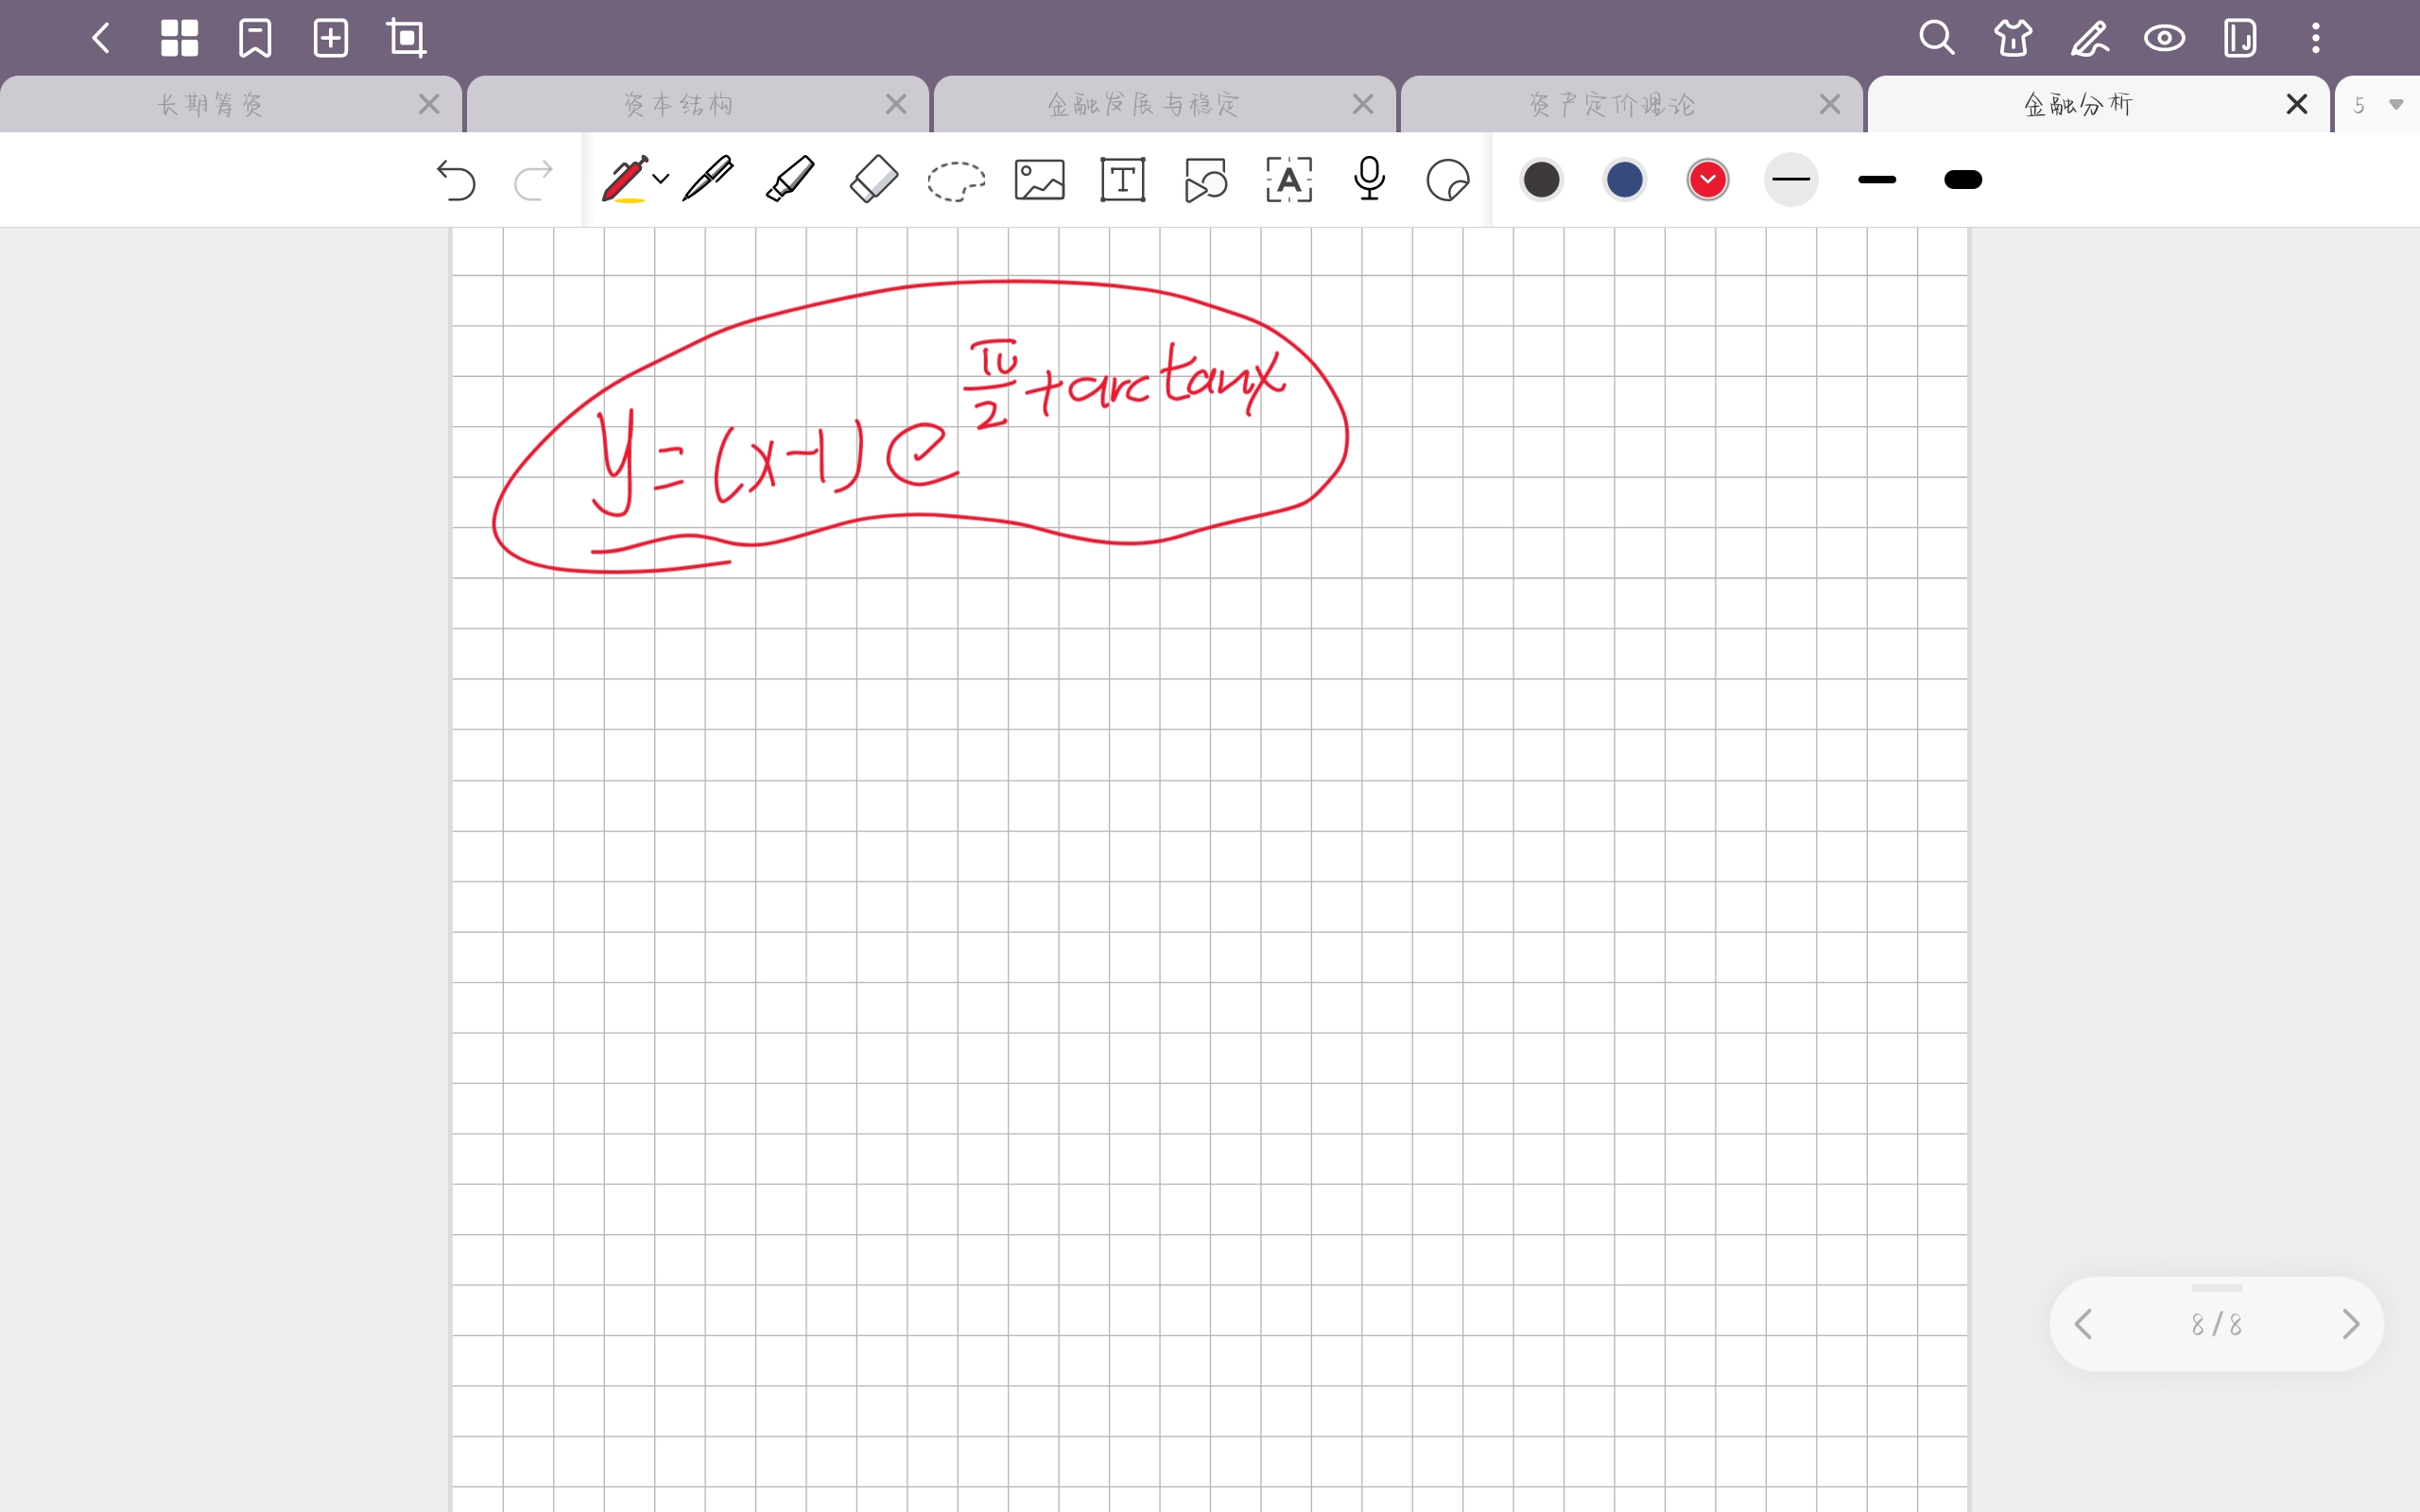Open the pen tool options dropdown
This screenshot has width=2420, height=1512.
661,180
